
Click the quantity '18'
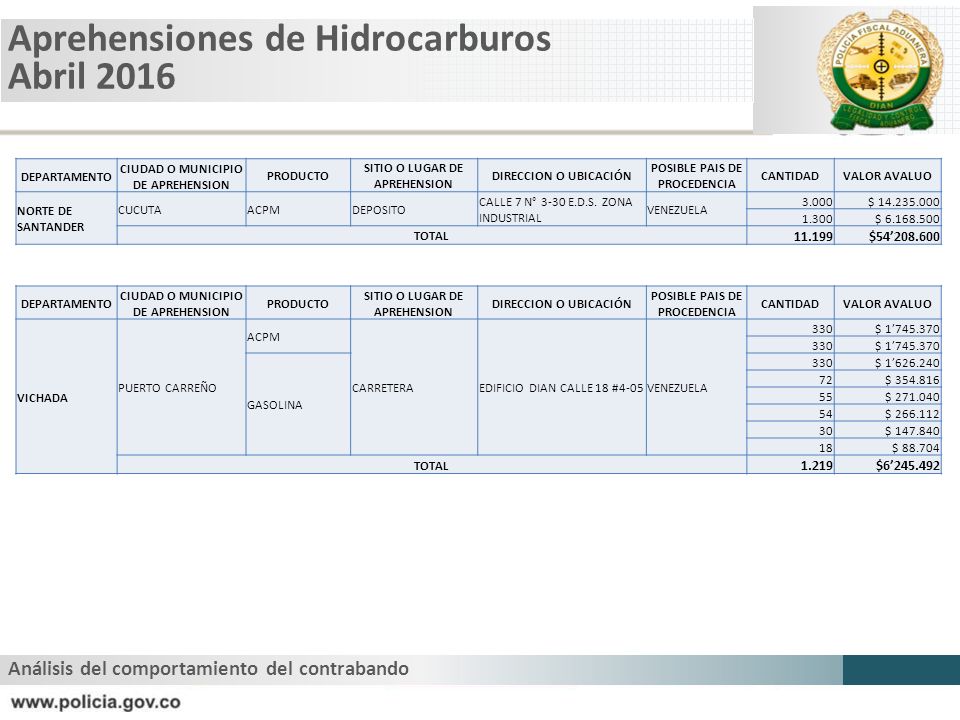point(825,448)
